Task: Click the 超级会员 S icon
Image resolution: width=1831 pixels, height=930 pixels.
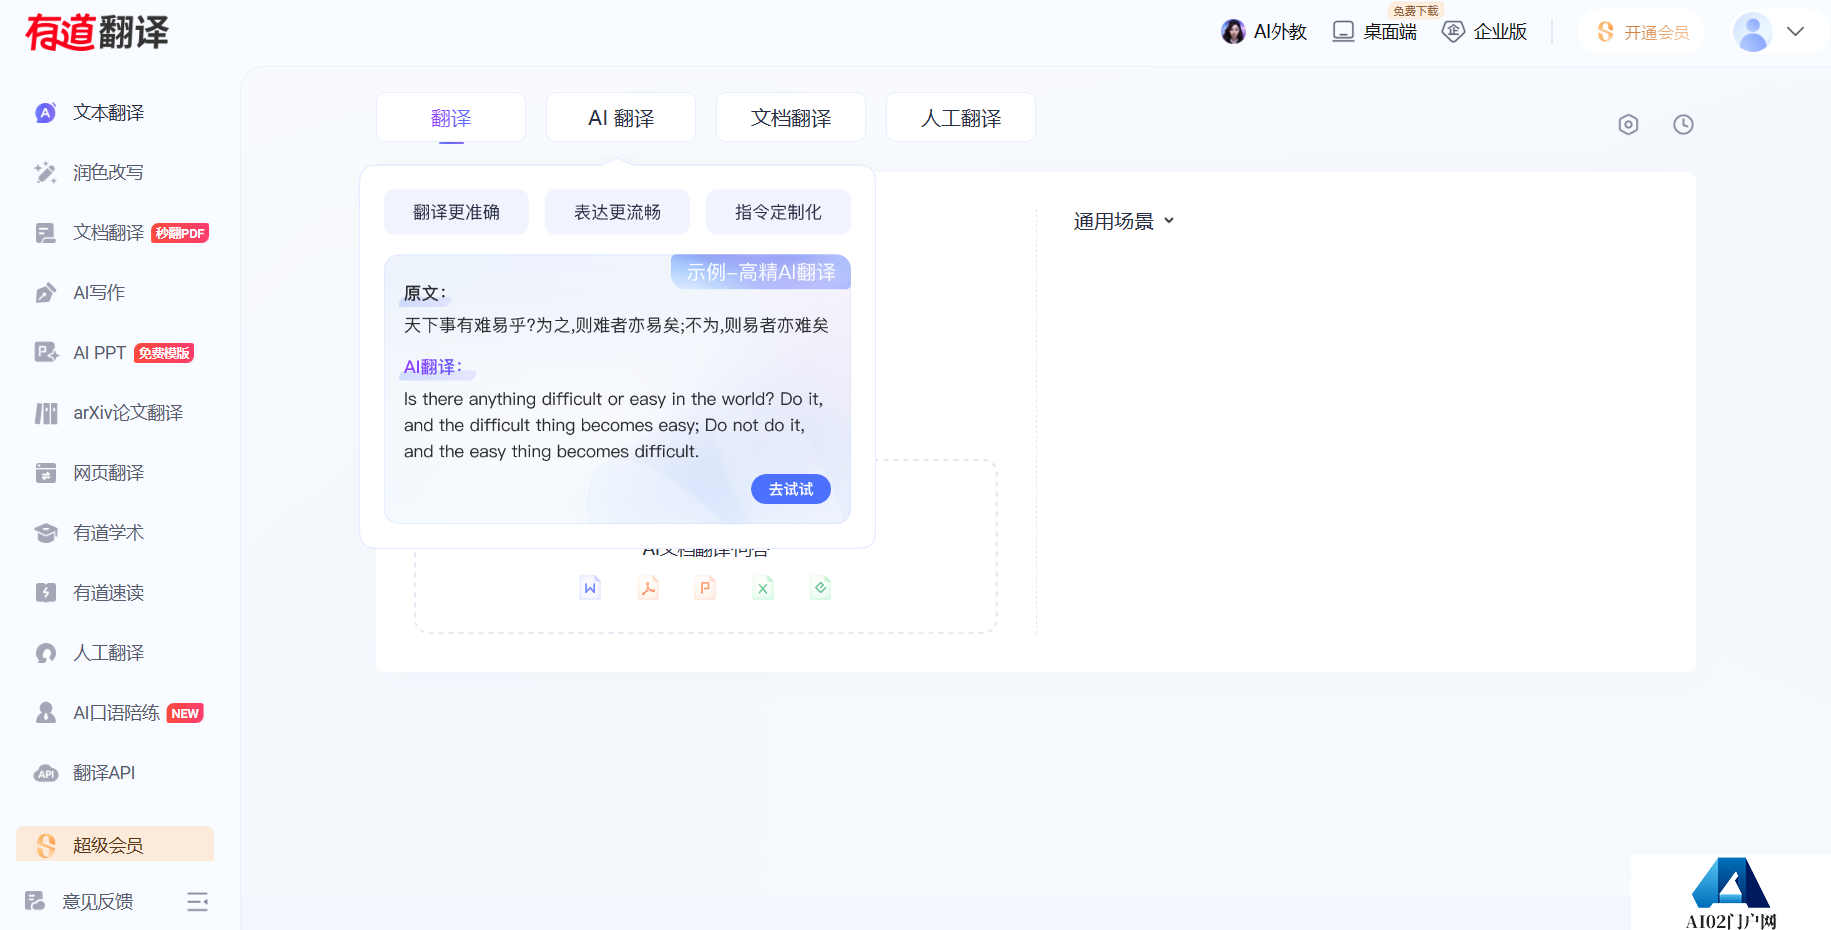Action: click(46, 845)
